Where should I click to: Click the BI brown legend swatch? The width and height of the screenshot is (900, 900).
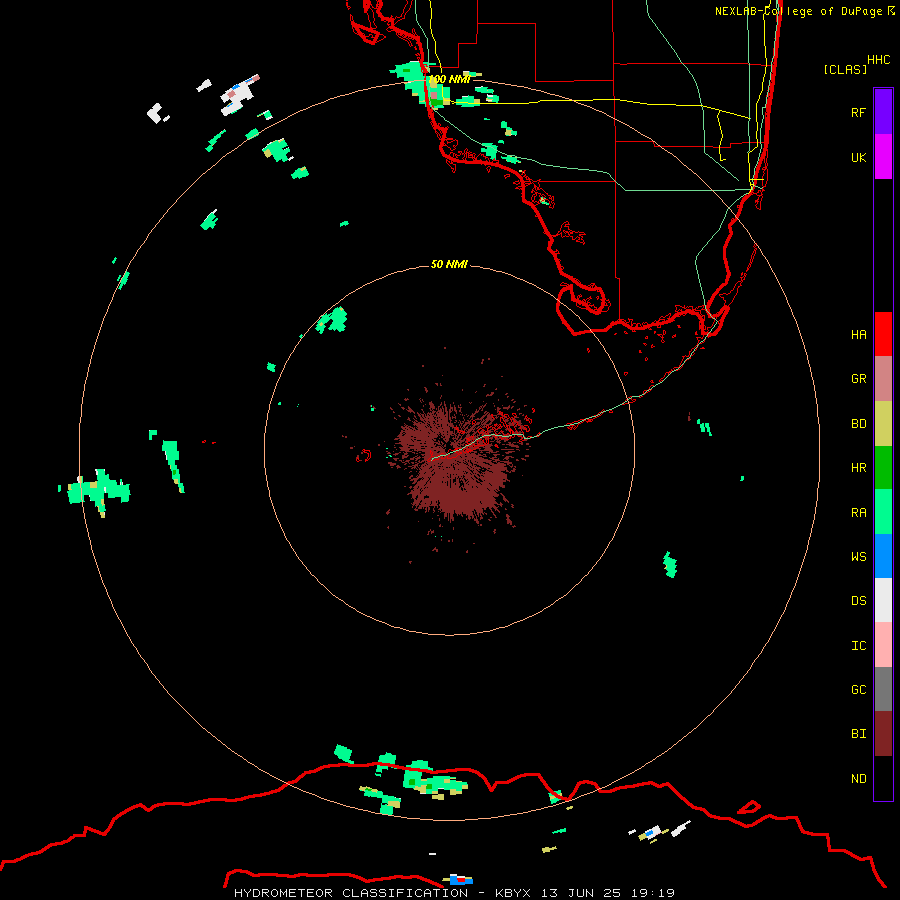883,734
